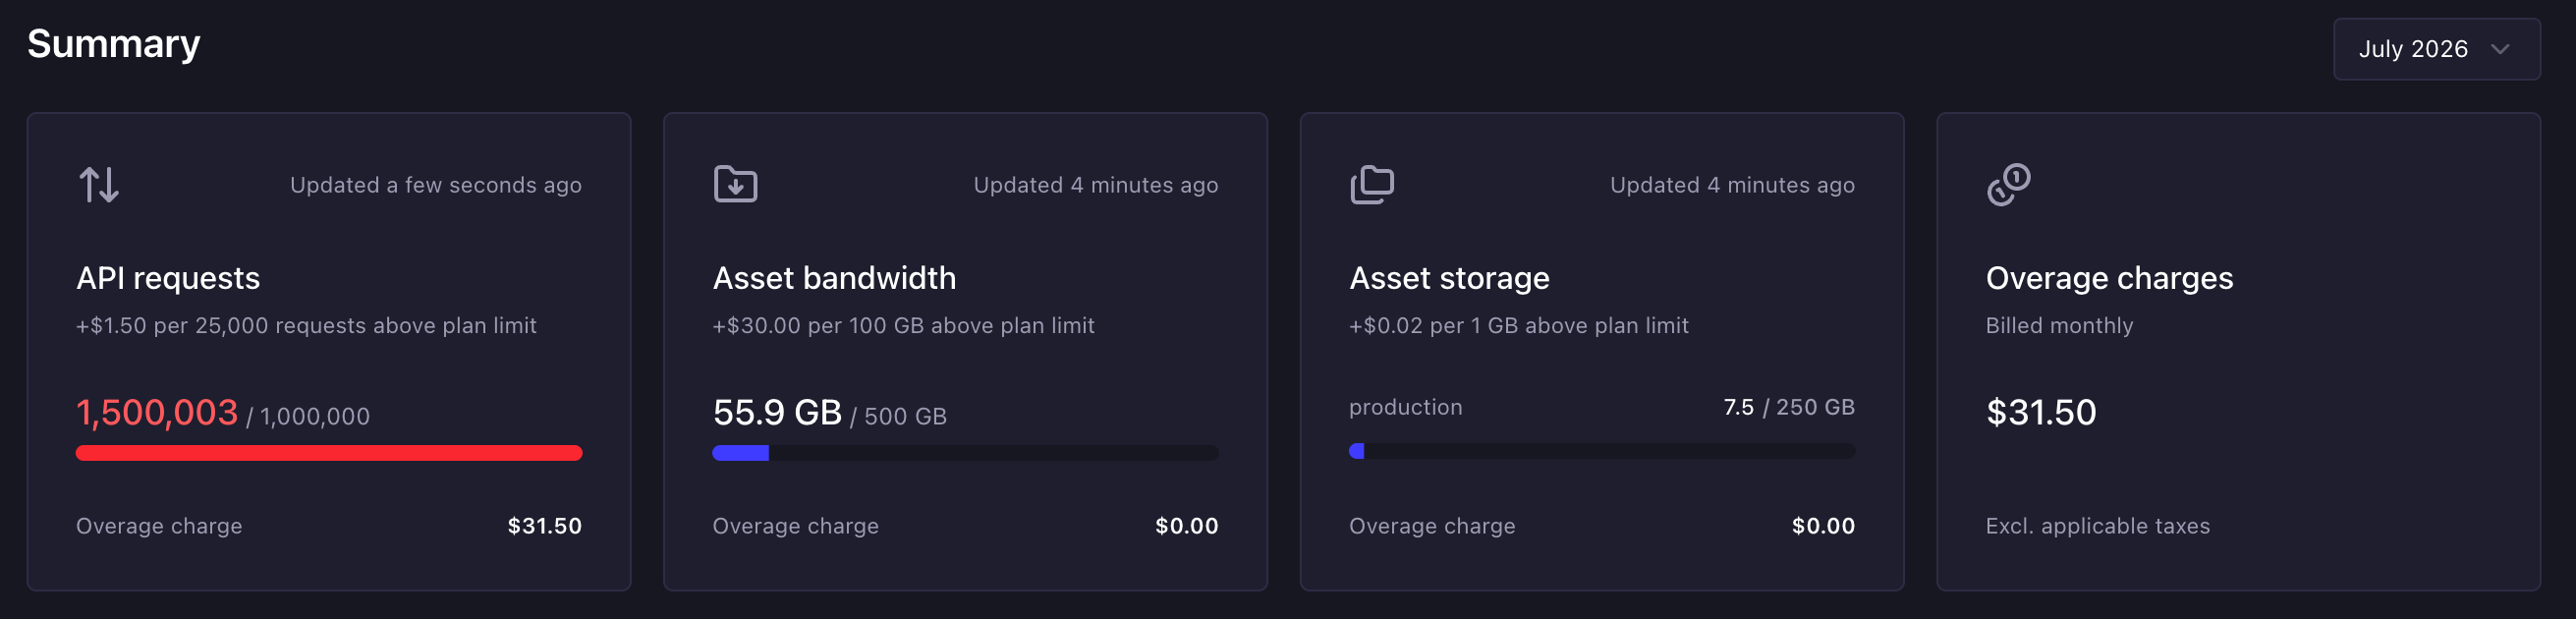Image resolution: width=2576 pixels, height=619 pixels.
Task: Click the 1,500,003 requests count
Action: pyautogui.click(x=157, y=412)
